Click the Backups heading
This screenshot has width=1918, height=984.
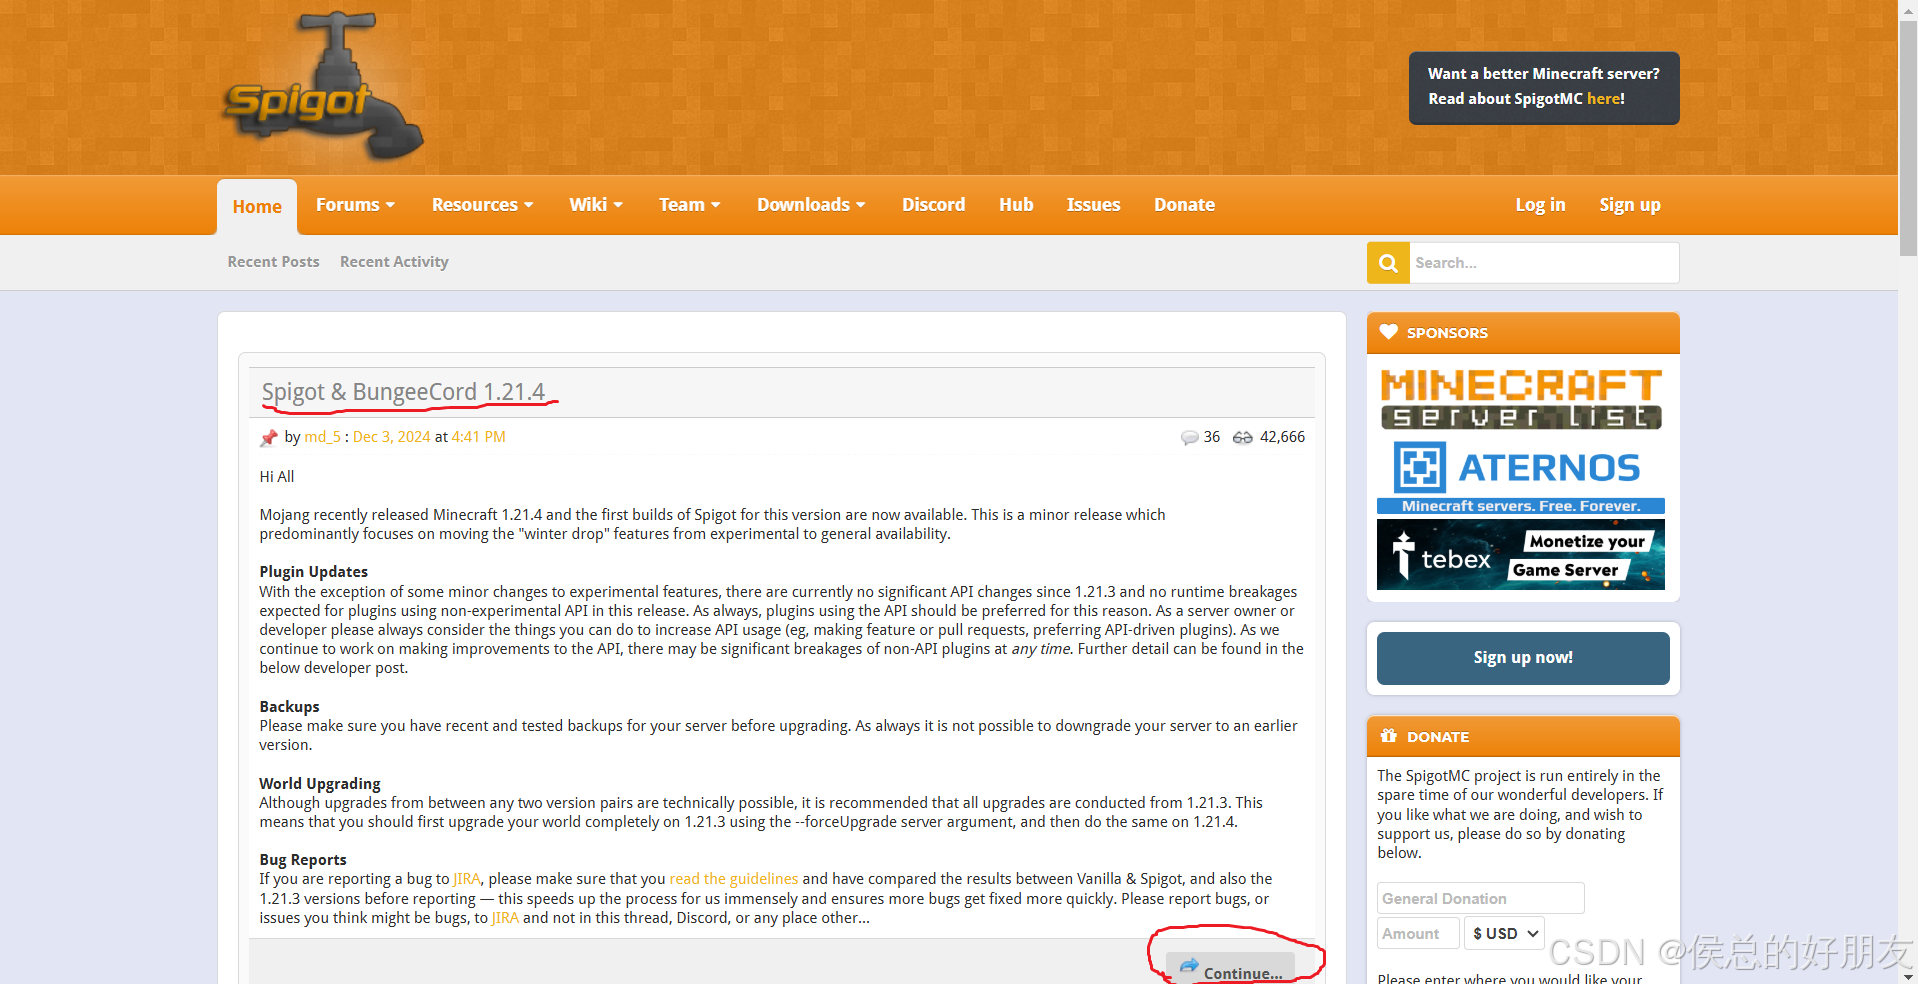289,707
